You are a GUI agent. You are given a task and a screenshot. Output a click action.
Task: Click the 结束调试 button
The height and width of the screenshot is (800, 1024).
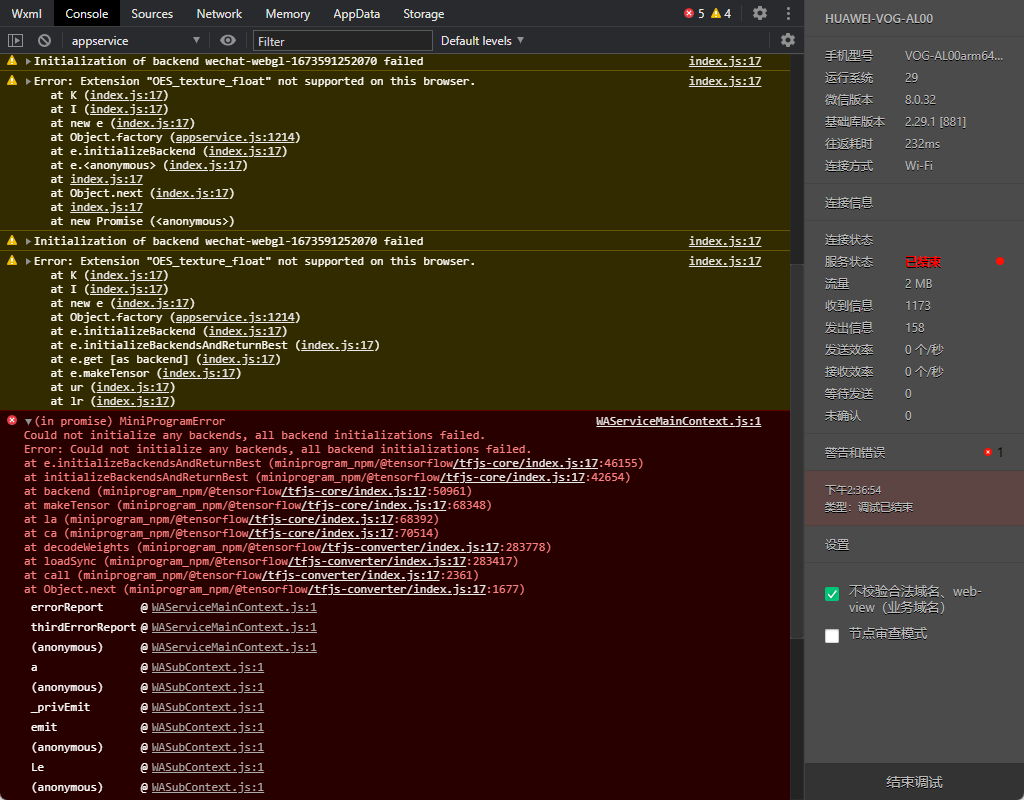[914, 782]
